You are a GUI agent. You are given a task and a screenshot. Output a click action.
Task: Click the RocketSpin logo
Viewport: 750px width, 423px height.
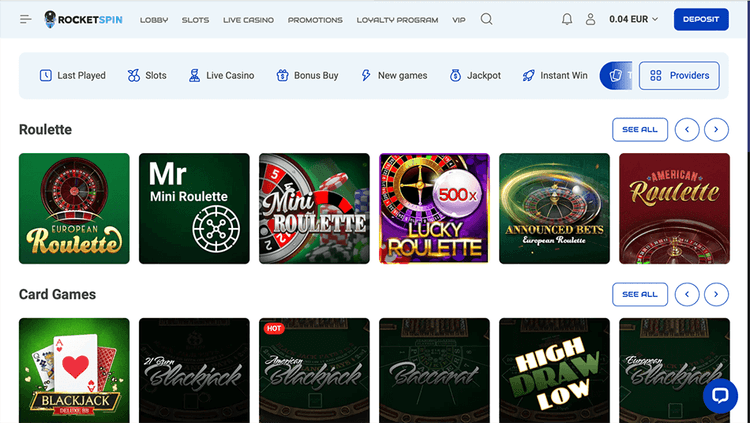tap(83, 19)
